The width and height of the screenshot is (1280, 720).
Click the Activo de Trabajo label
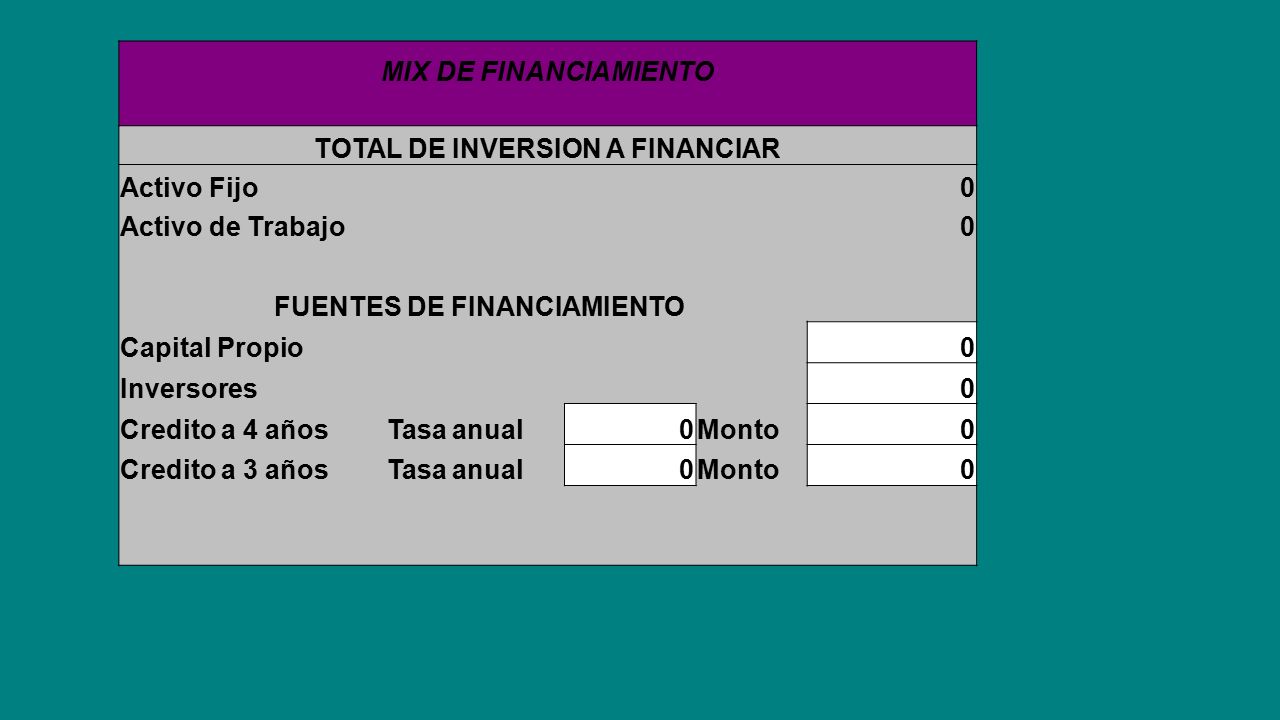(233, 227)
